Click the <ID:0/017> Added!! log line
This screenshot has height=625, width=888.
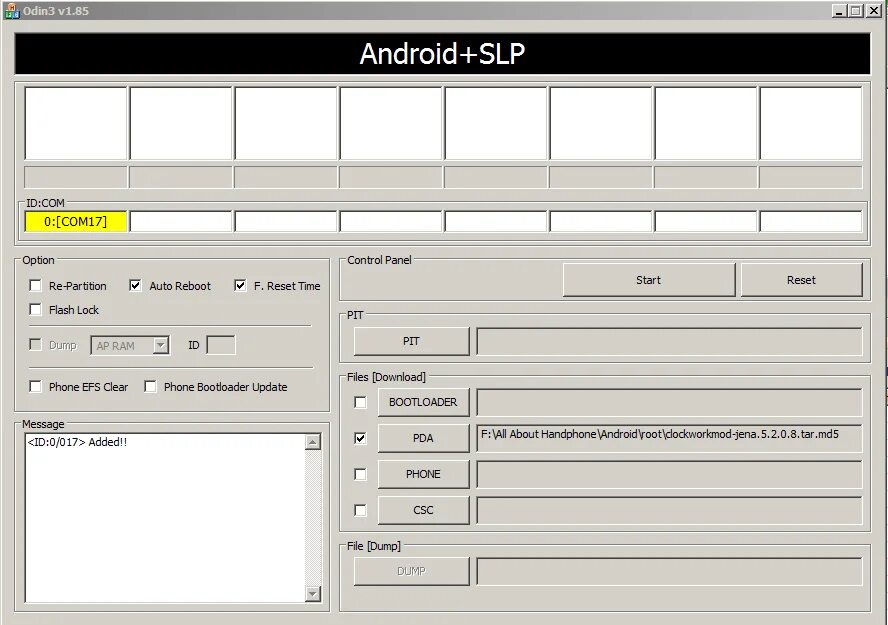(x=78, y=442)
